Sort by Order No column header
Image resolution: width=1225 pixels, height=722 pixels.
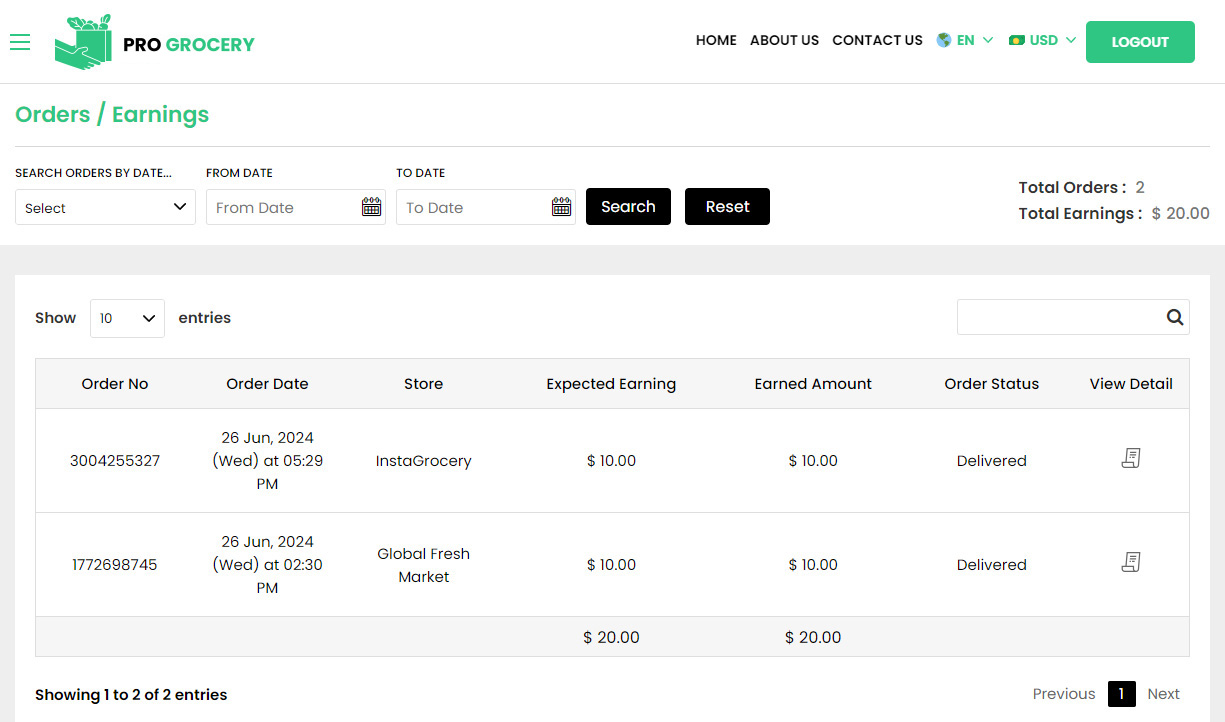(115, 384)
